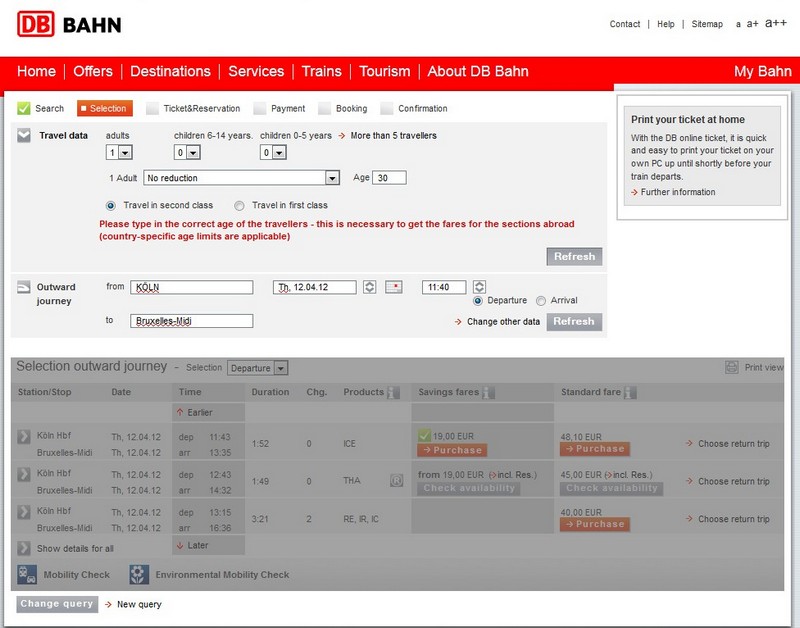Open the Trains menu
Screen dimensions: 800x628
point(321,71)
